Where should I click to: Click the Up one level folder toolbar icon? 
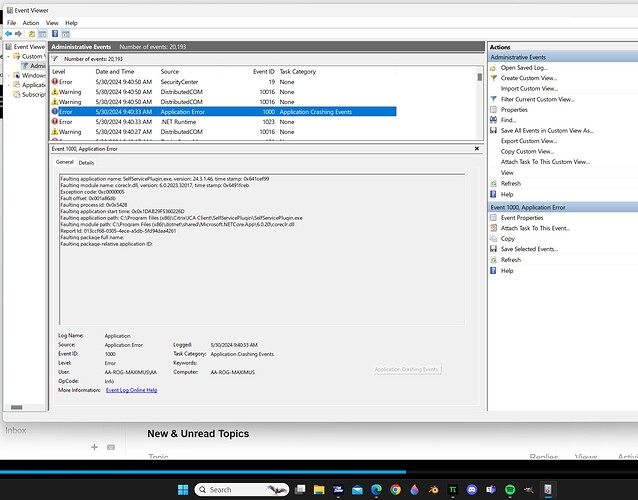point(32,34)
